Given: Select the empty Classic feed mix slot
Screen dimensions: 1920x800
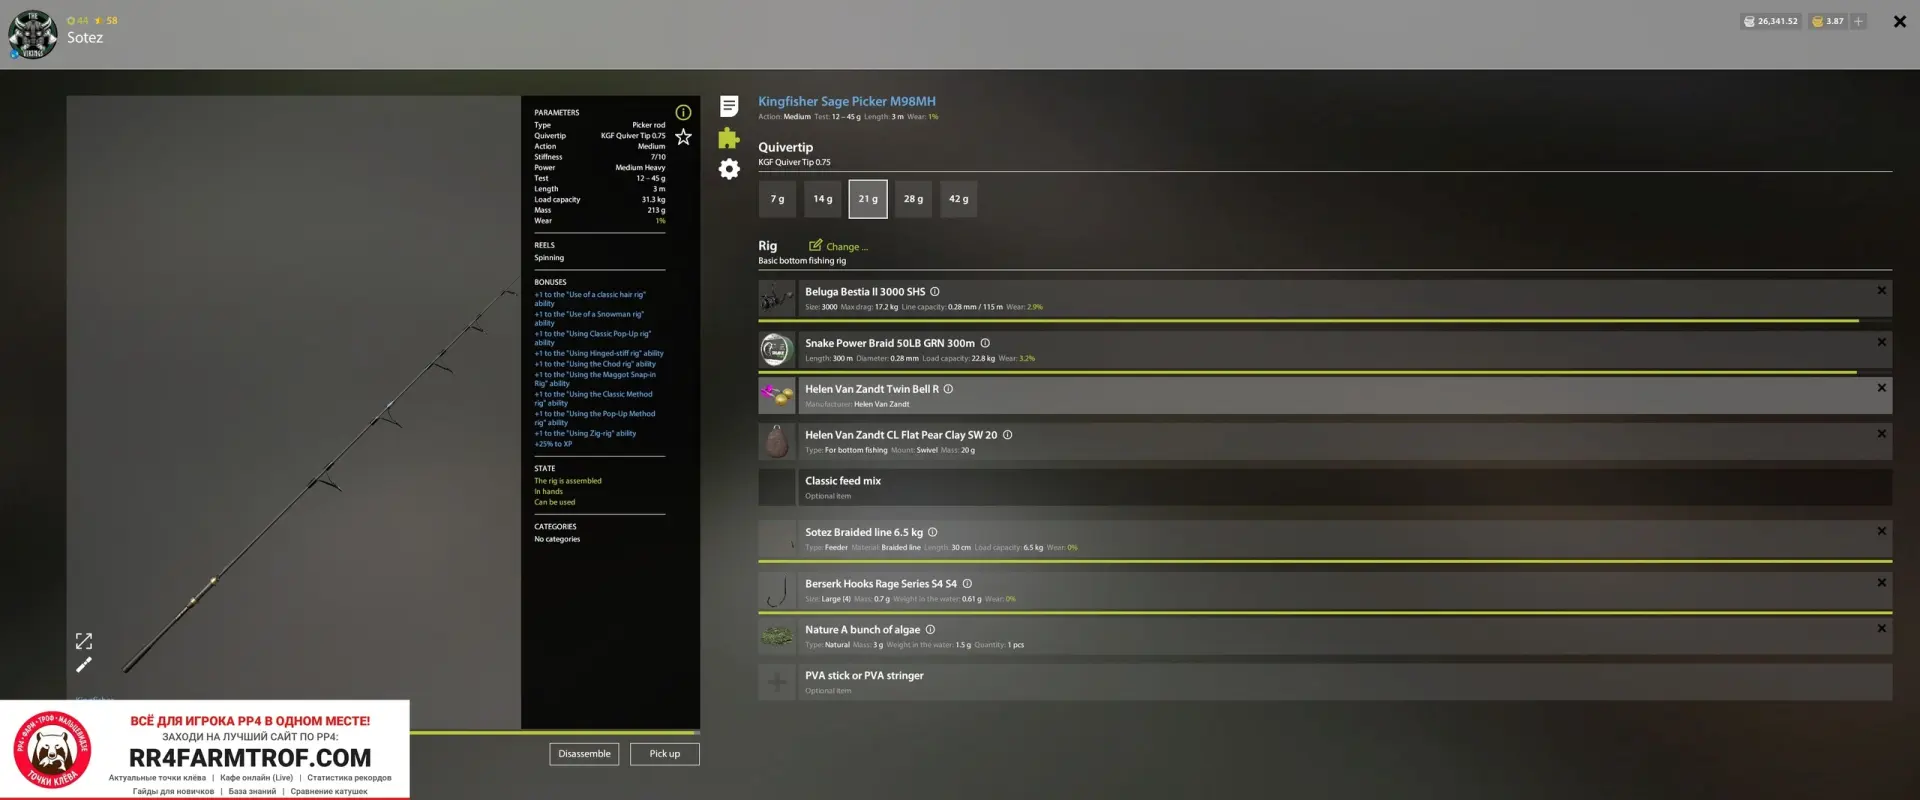Looking at the screenshot, I should pyautogui.click(x=1325, y=487).
